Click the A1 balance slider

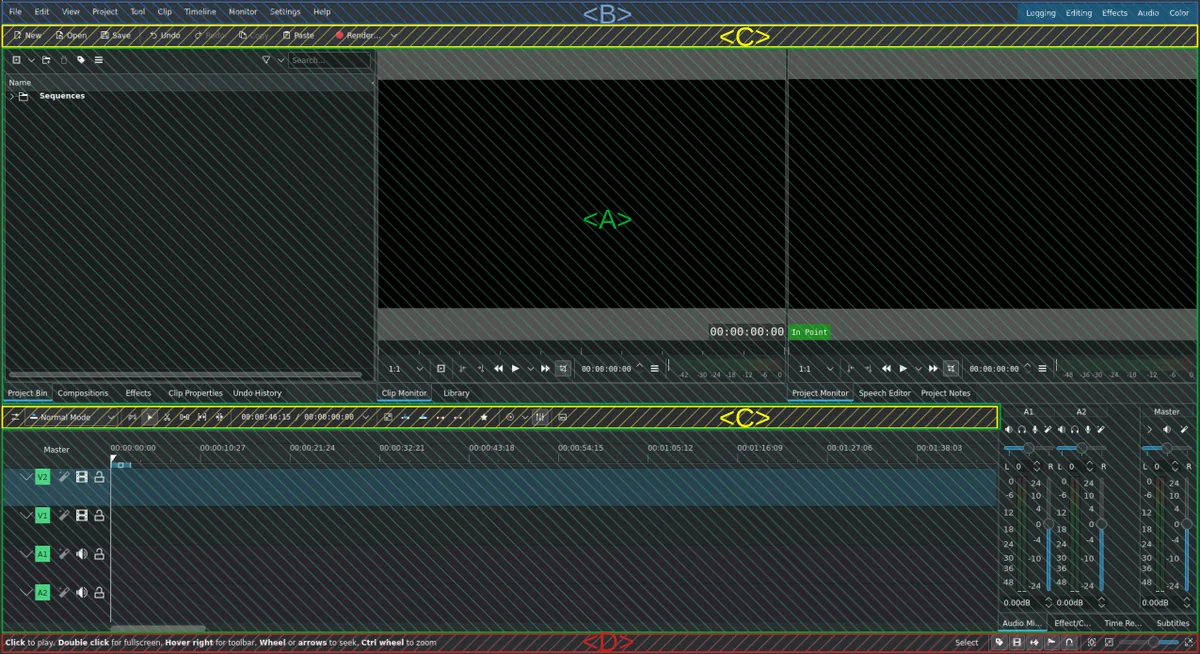[x=1027, y=448]
